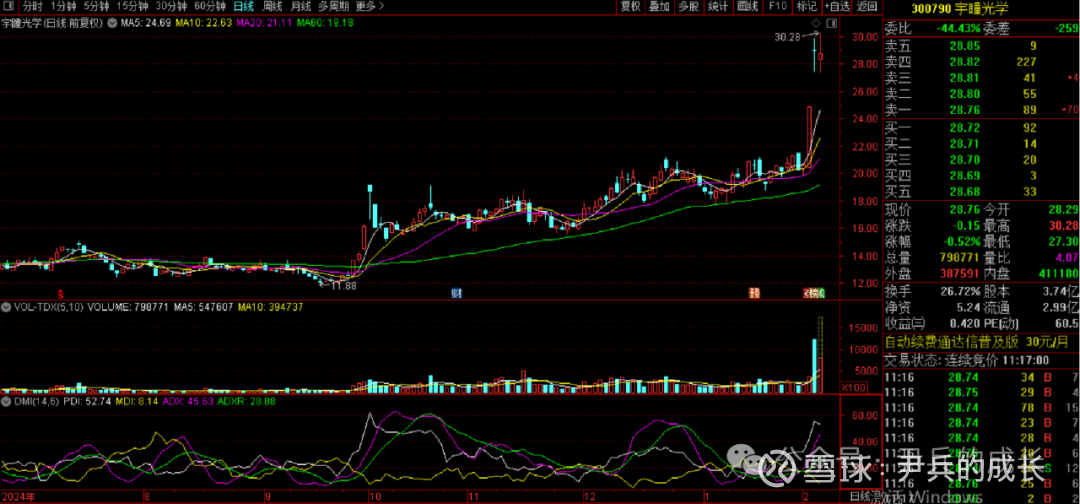Image resolution: width=1080 pixels, height=504 pixels.
Task: Select the 卖五 28.85 order row
Action: [981, 46]
